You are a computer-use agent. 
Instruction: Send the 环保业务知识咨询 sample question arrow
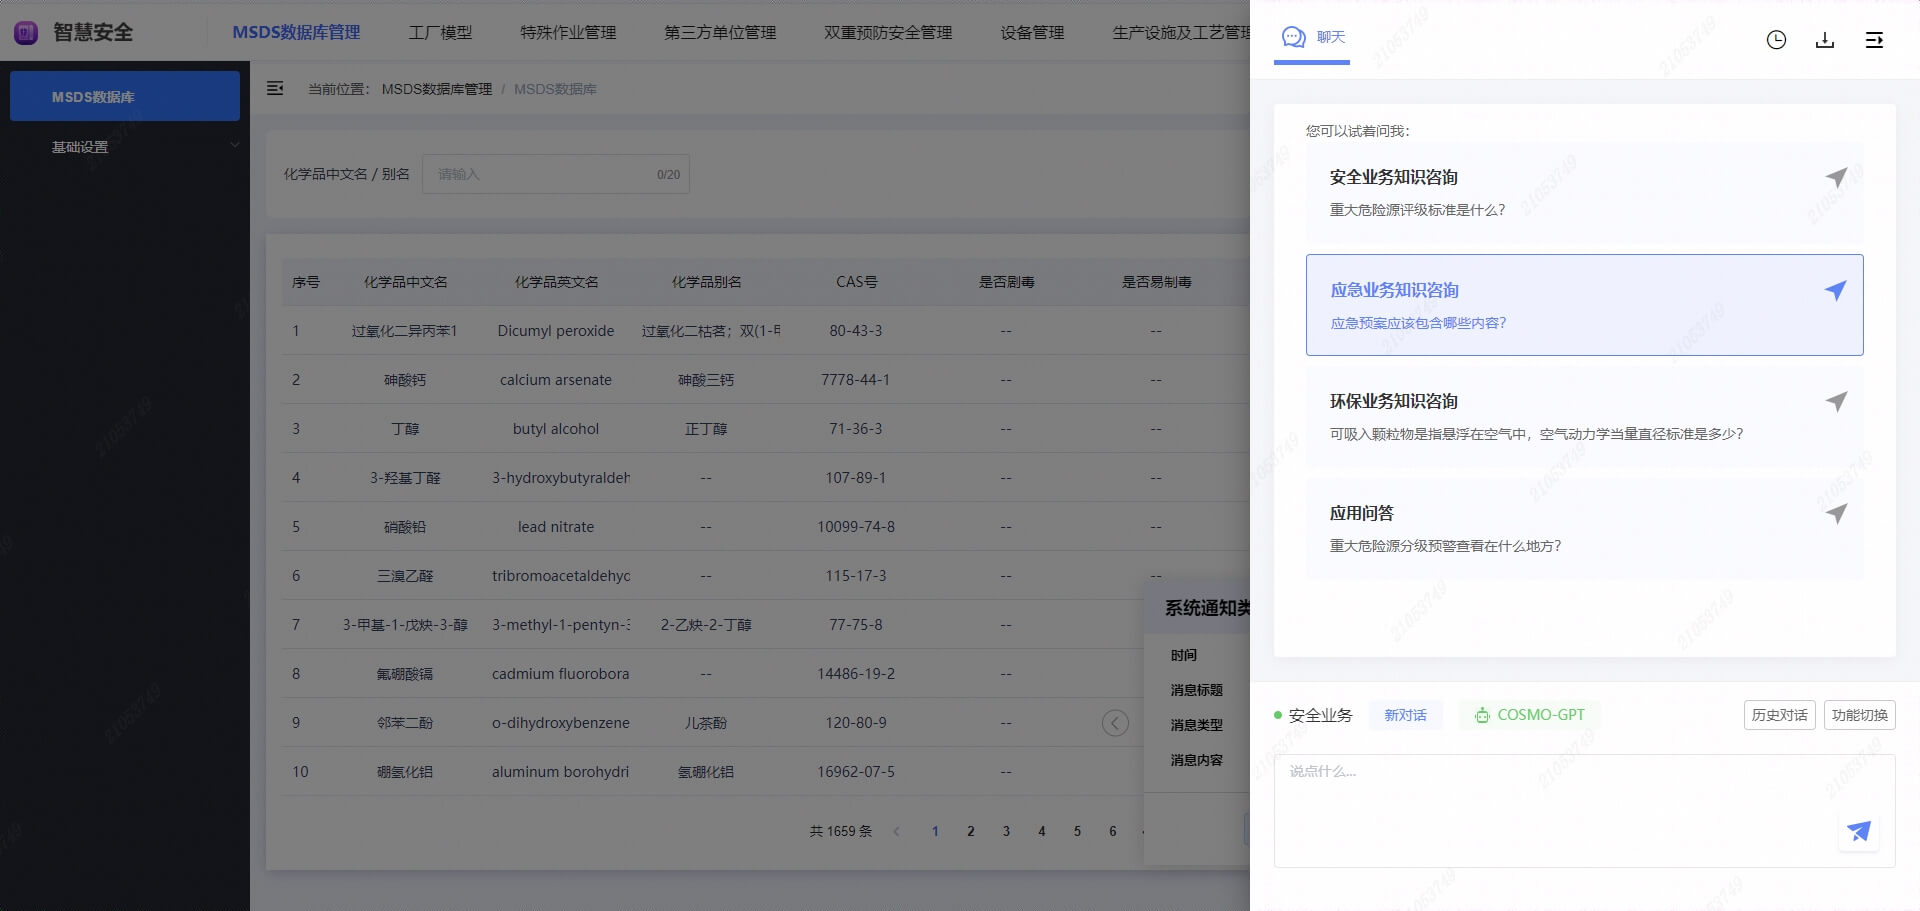[x=1836, y=402]
